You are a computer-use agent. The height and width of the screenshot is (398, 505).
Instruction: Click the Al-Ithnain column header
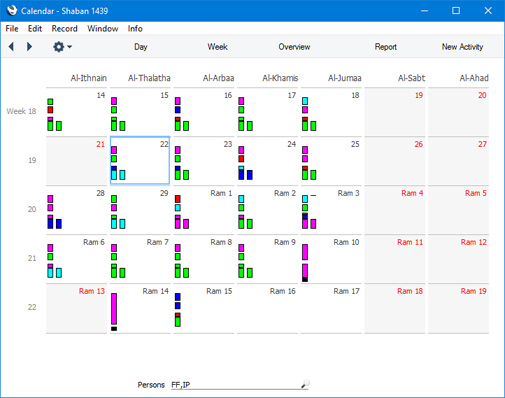coord(89,78)
